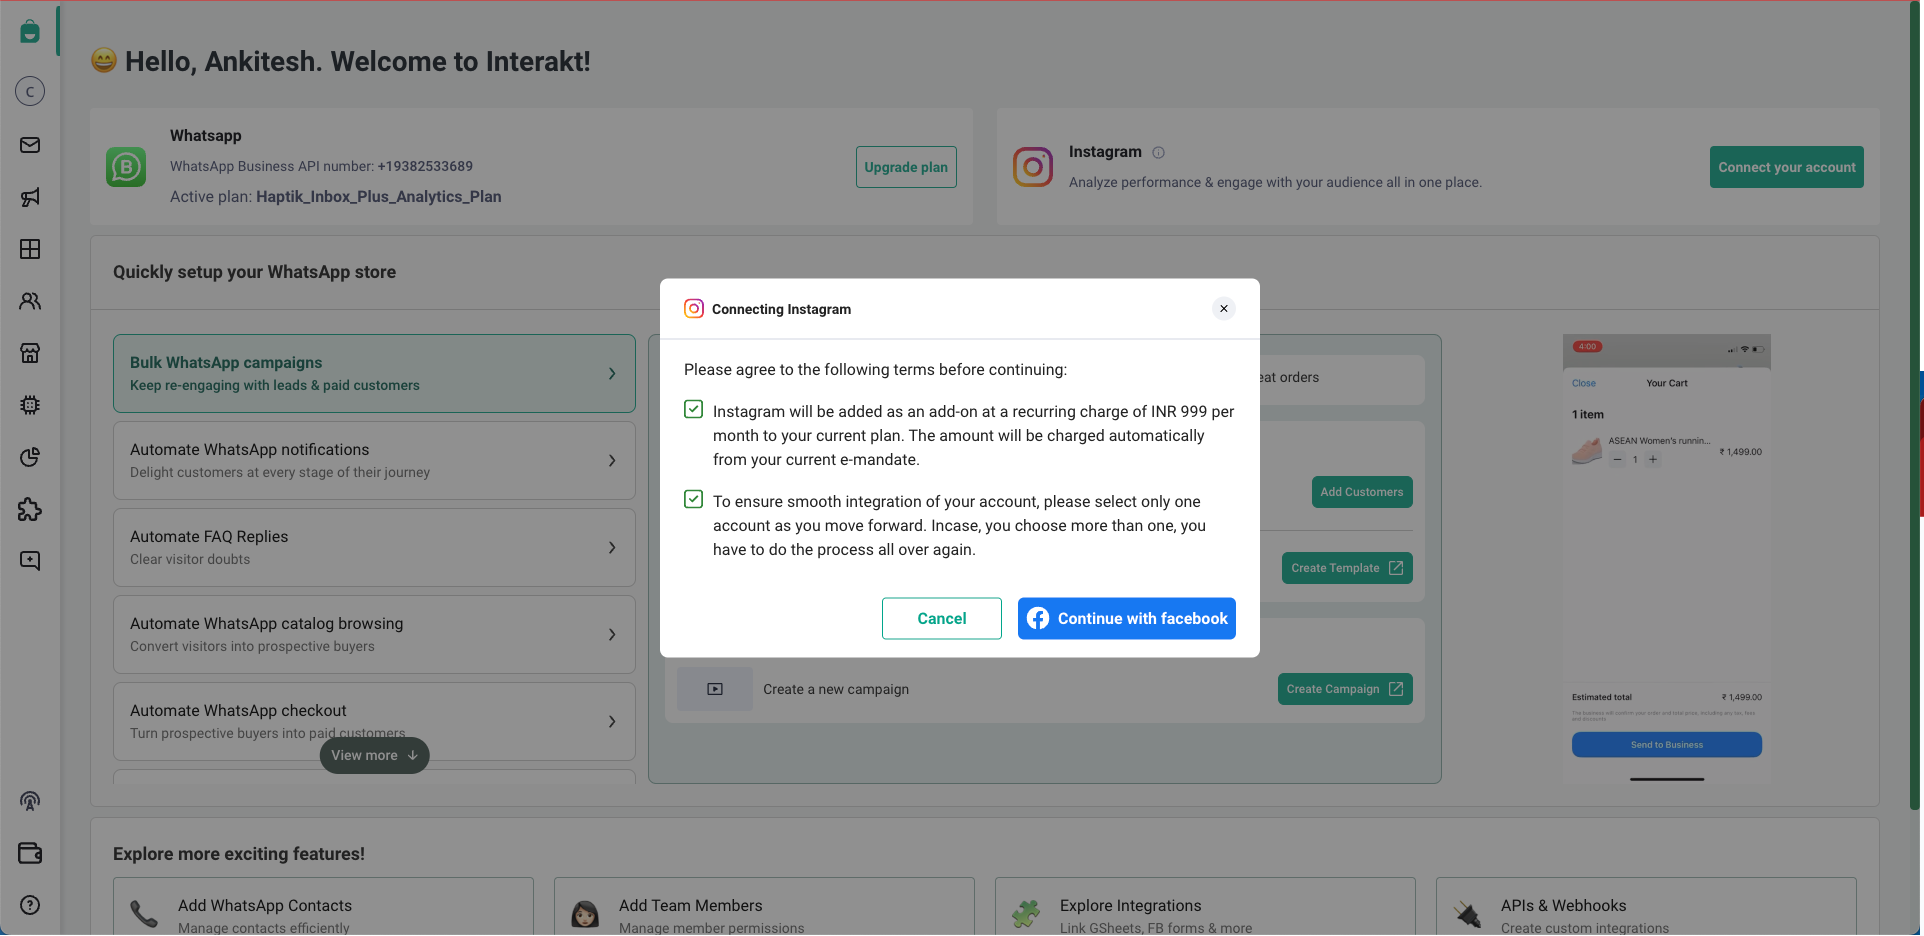The width and height of the screenshot is (1924, 936).
Task: Open the Inbox from the sidebar
Action: (30, 145)
